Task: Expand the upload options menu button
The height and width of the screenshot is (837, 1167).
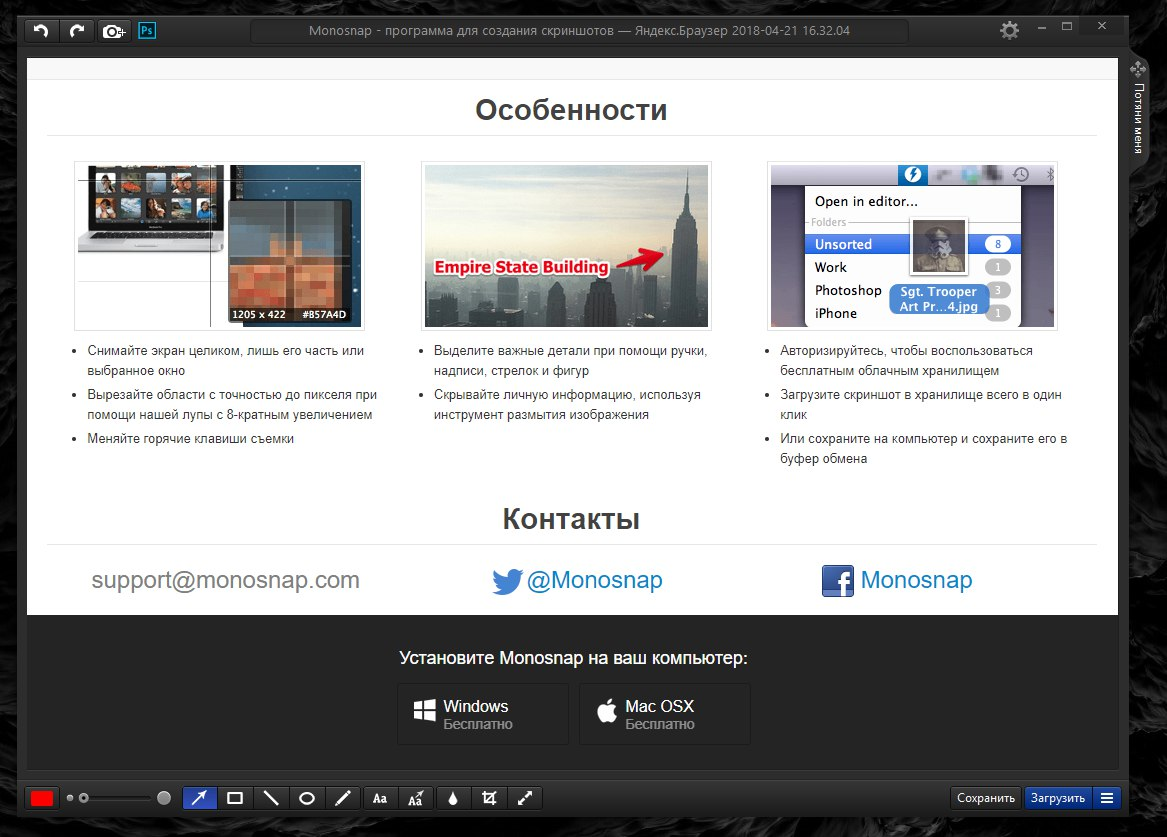Action: pyautogui.click(x=1106, y=798)
